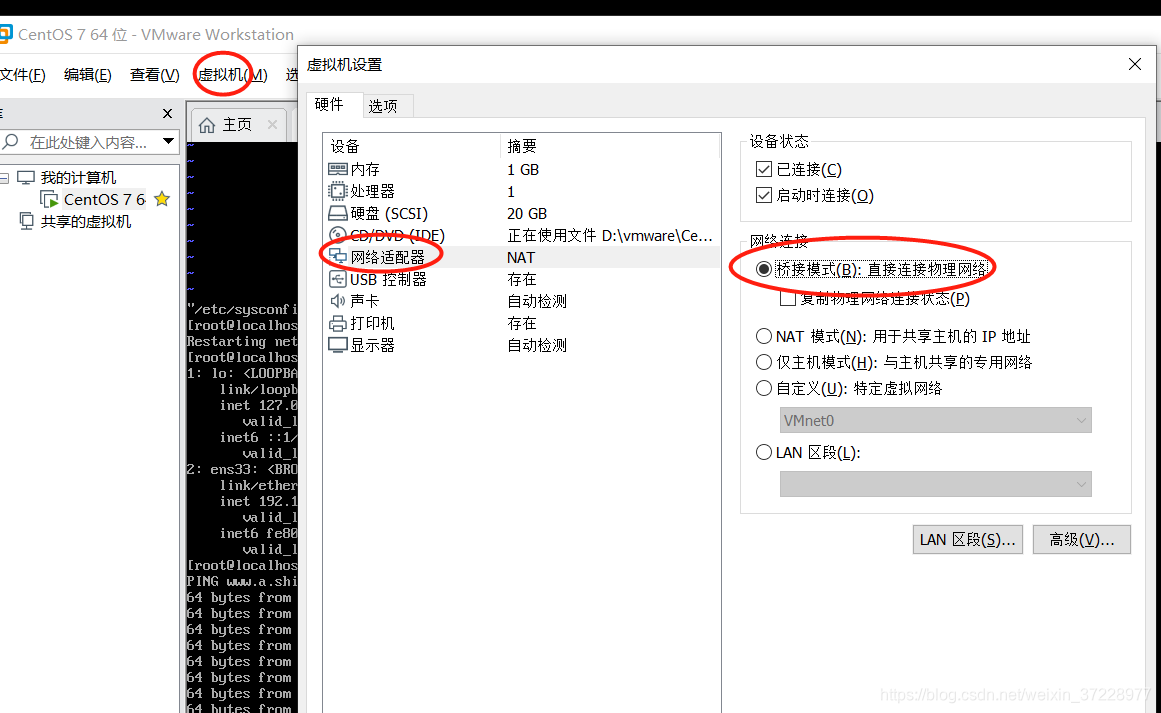Click the 摘要 column header
The height and width of the screenshot is (713, 1161).
(x=610, y=146)
